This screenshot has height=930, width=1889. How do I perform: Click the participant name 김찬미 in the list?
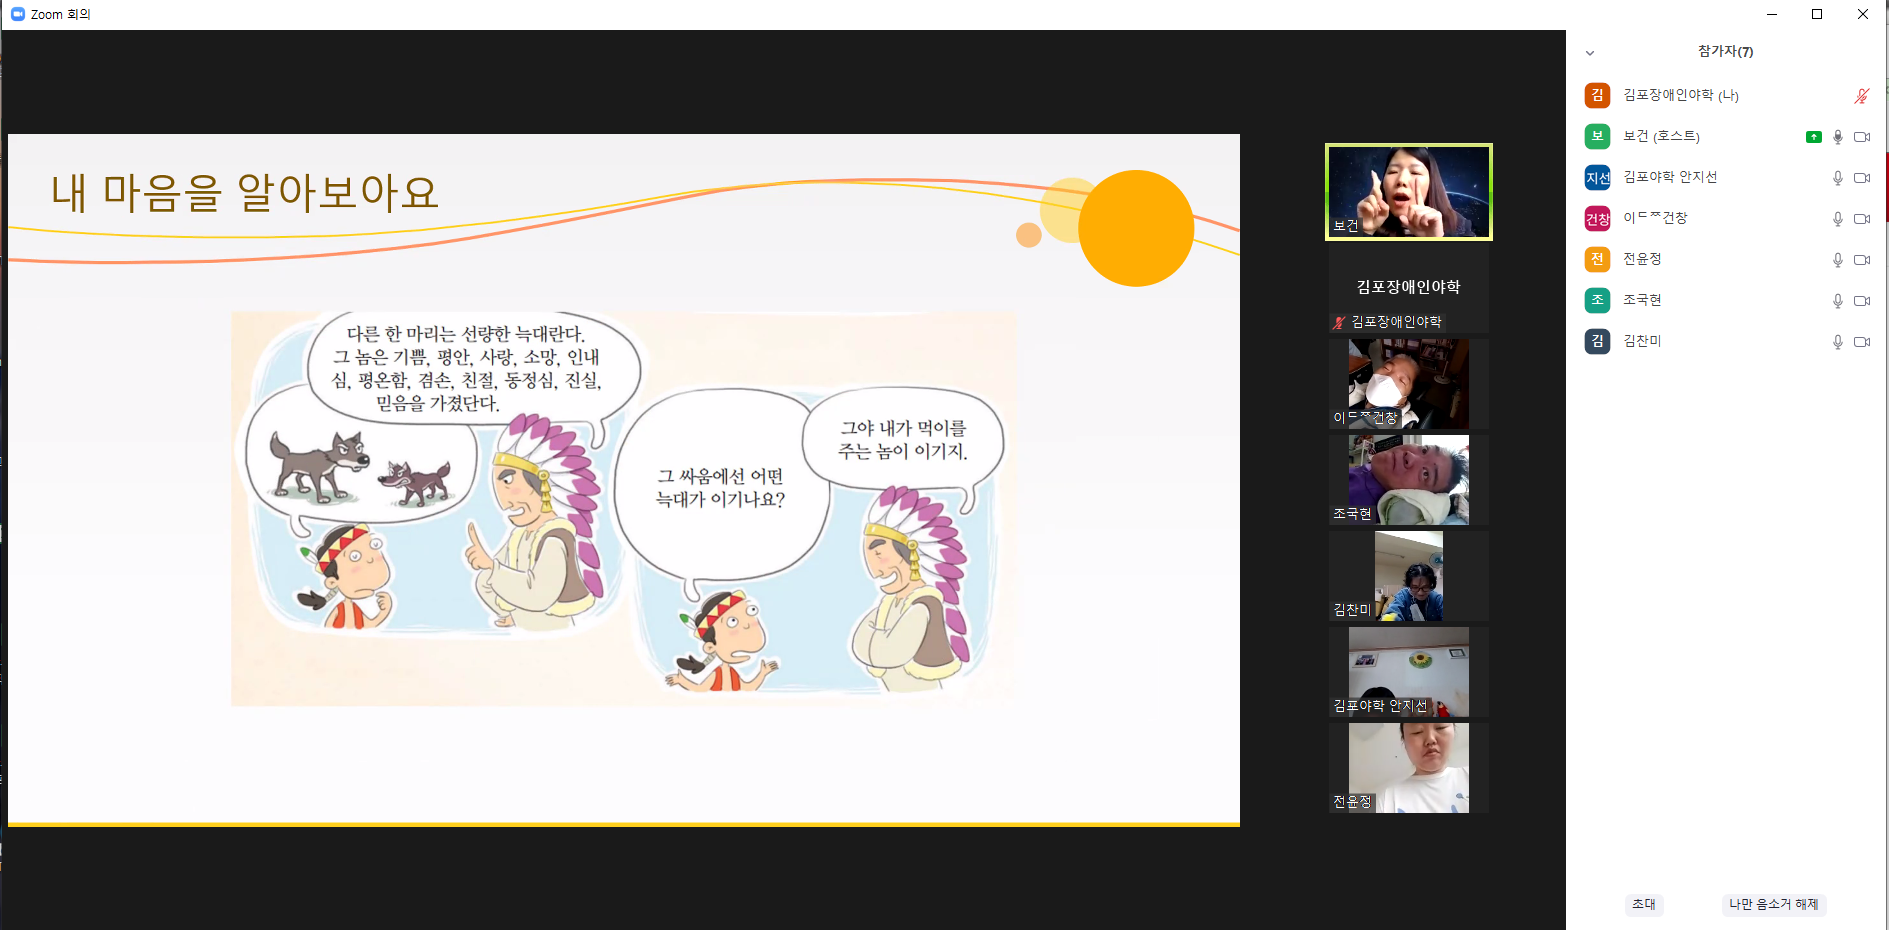tap(1642, 341)
